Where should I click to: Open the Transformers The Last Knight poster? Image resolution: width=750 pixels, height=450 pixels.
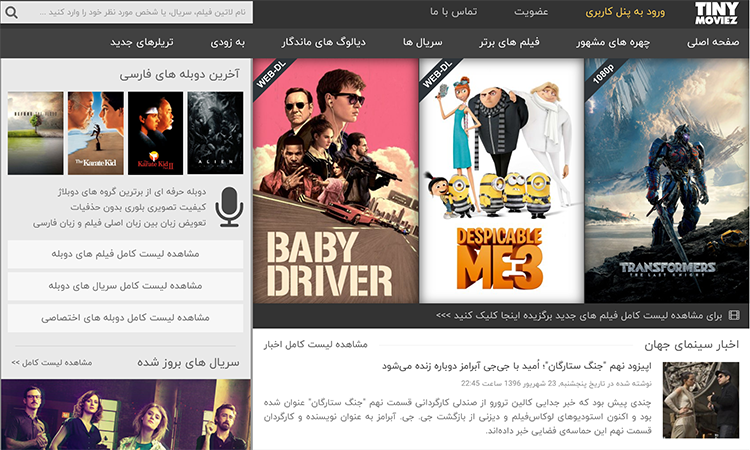click(x=667, y=181)
